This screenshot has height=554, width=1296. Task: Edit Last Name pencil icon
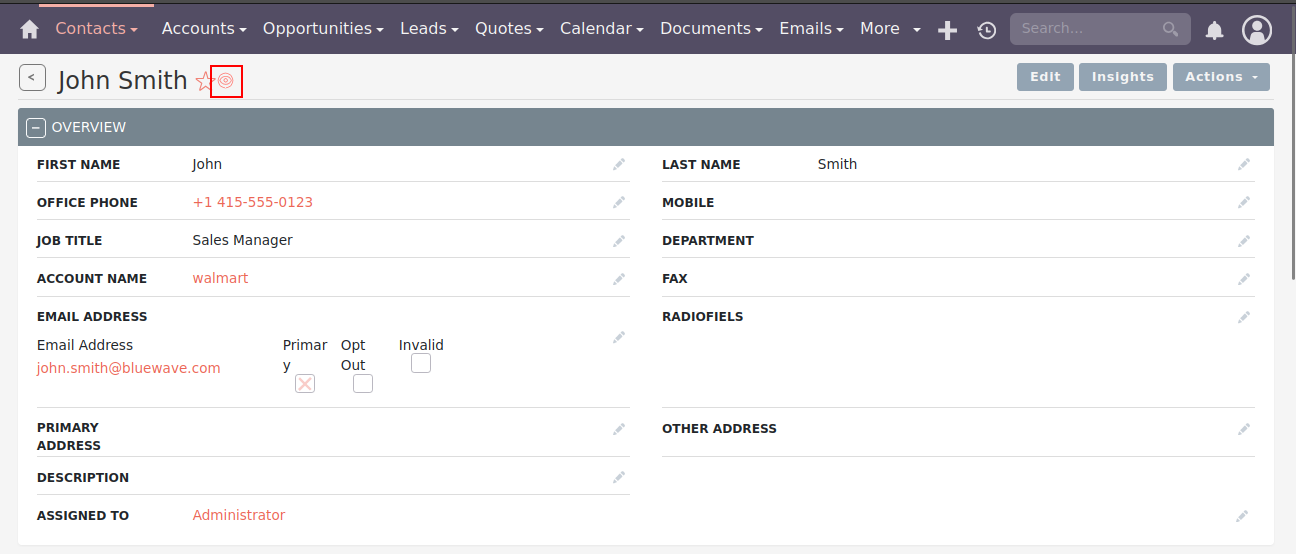point(1244,164)
